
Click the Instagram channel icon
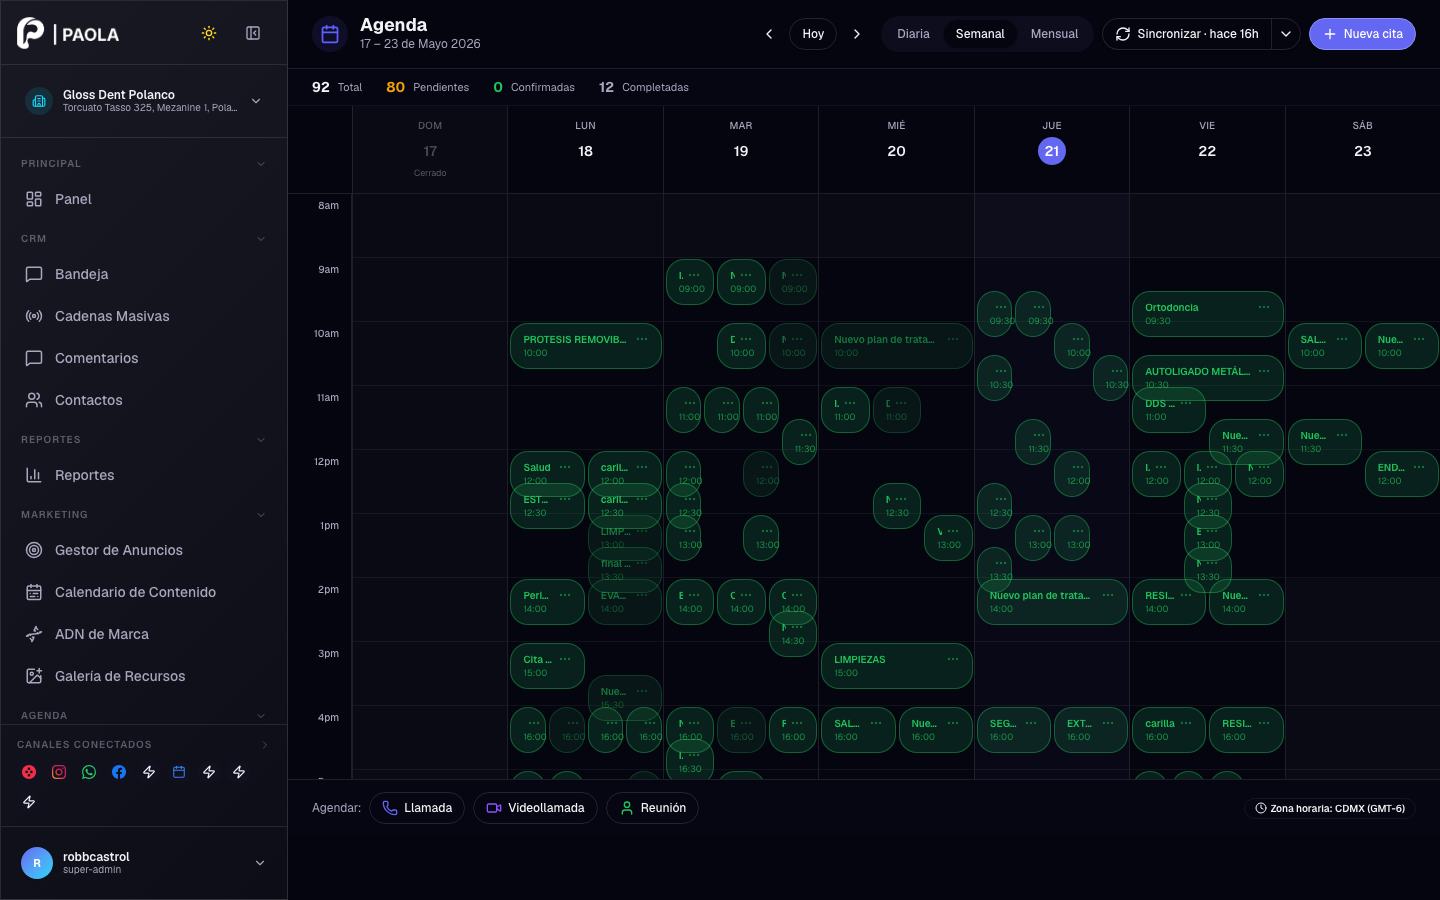tap(59, 772)
